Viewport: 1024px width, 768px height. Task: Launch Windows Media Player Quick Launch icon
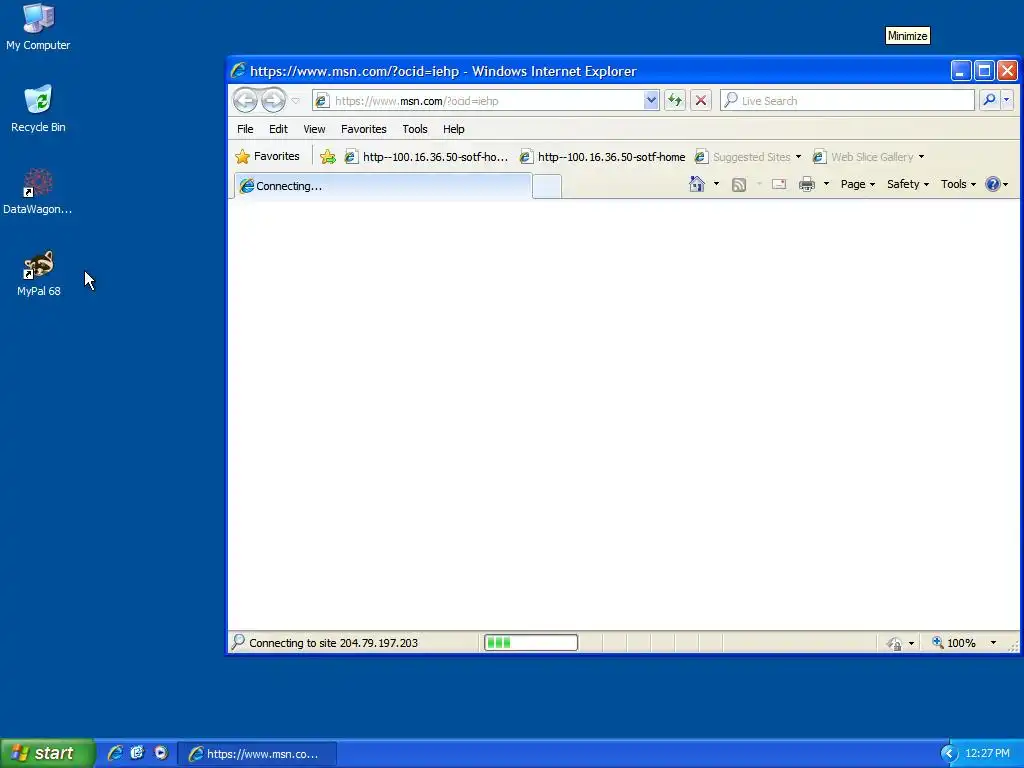click(x=161, y=753)
